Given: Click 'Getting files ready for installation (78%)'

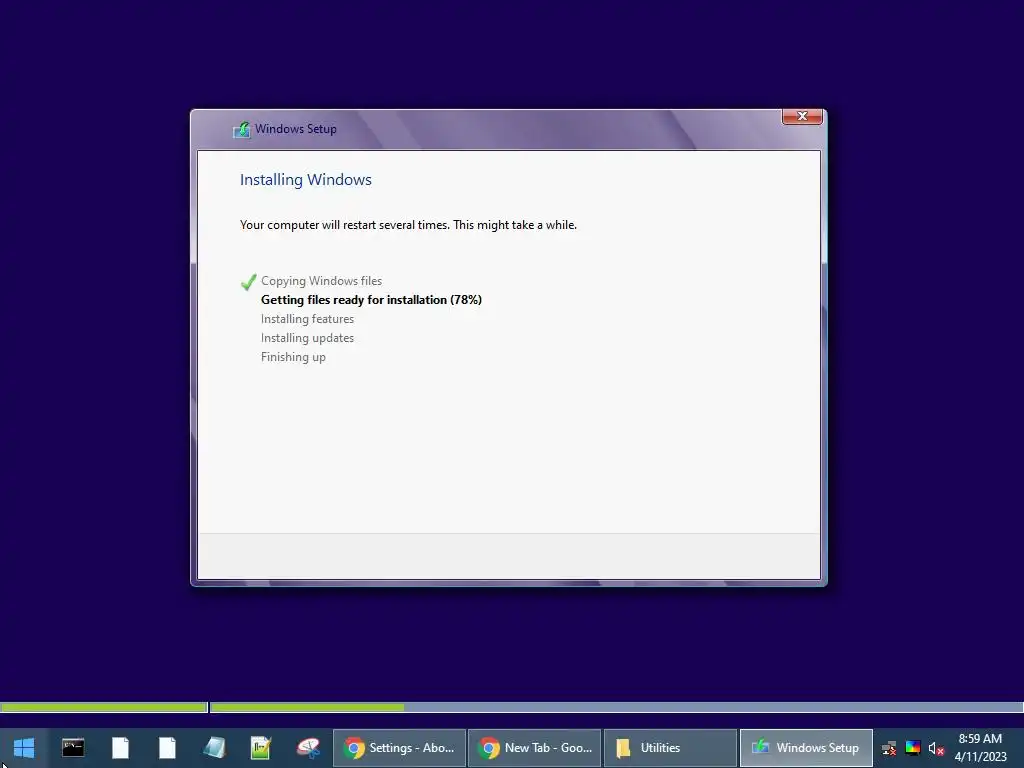Looking at the screenshot, I should click(x=371, y=300).
